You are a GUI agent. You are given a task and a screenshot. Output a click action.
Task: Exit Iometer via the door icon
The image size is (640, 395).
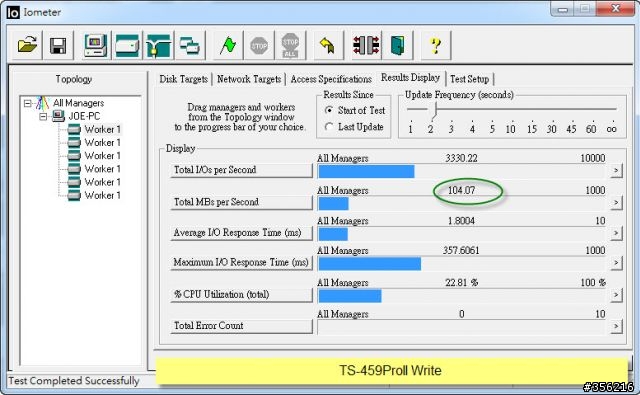point(398,45)
